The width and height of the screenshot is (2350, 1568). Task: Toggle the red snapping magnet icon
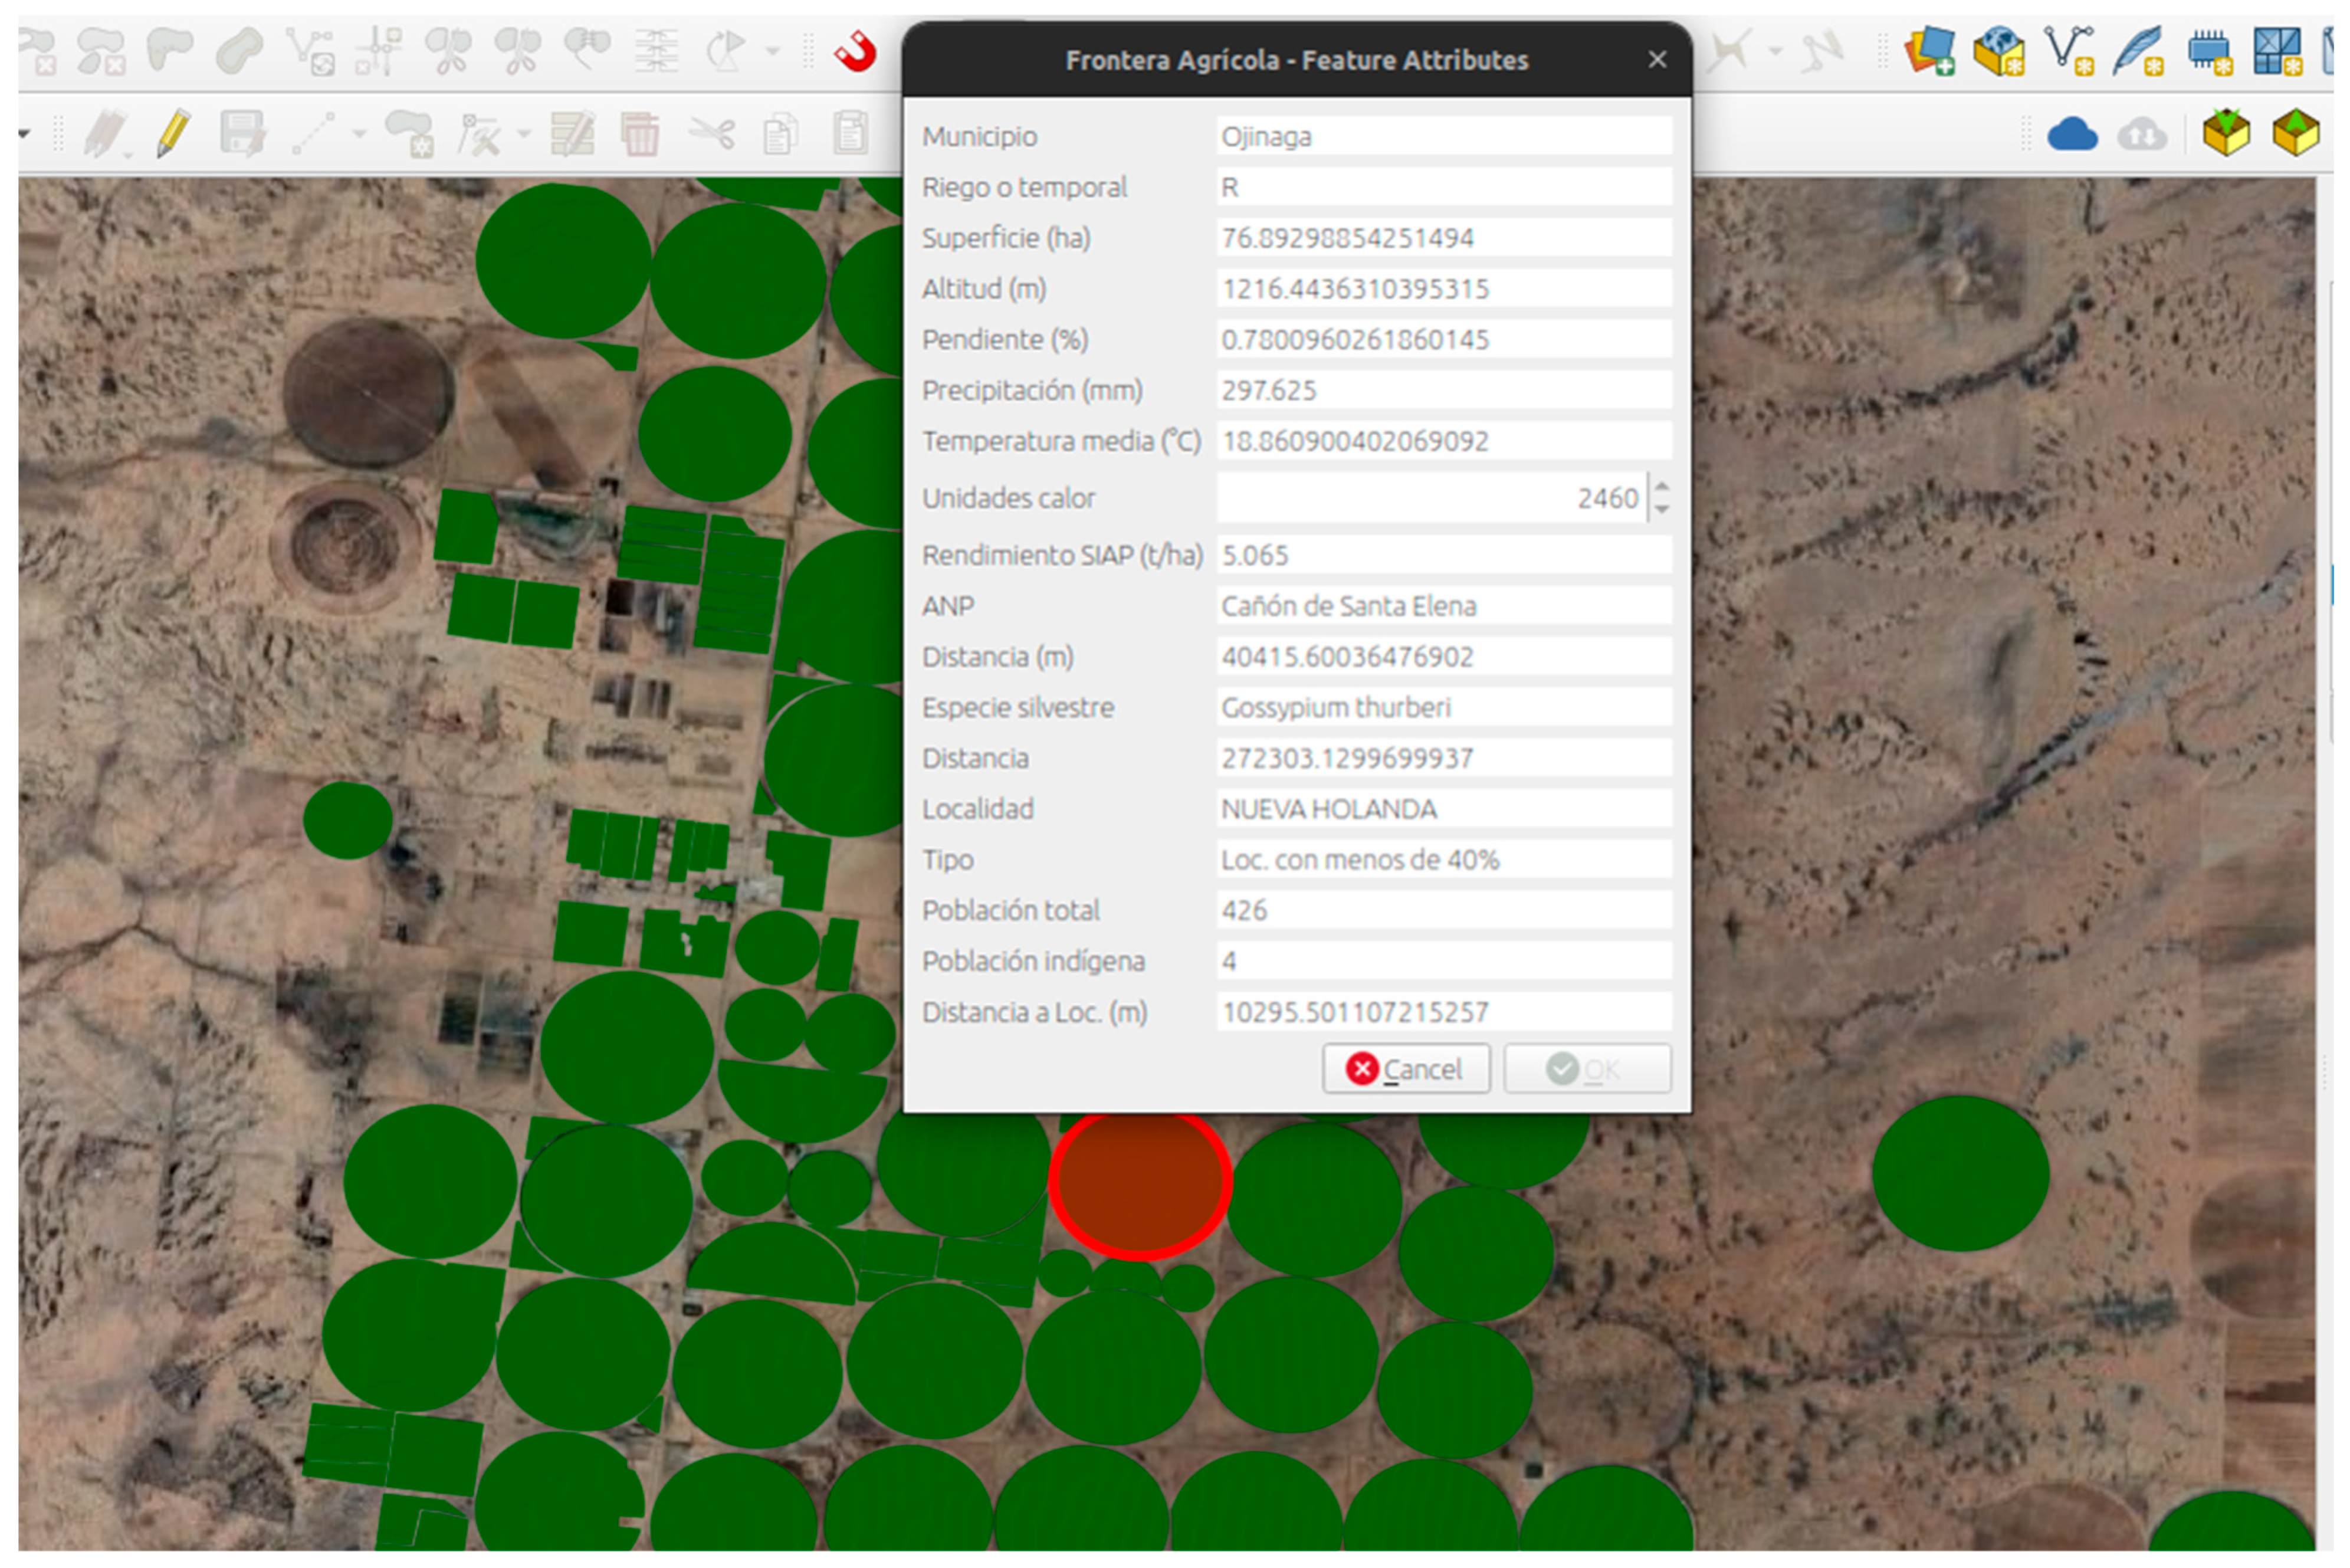(856, 51)
